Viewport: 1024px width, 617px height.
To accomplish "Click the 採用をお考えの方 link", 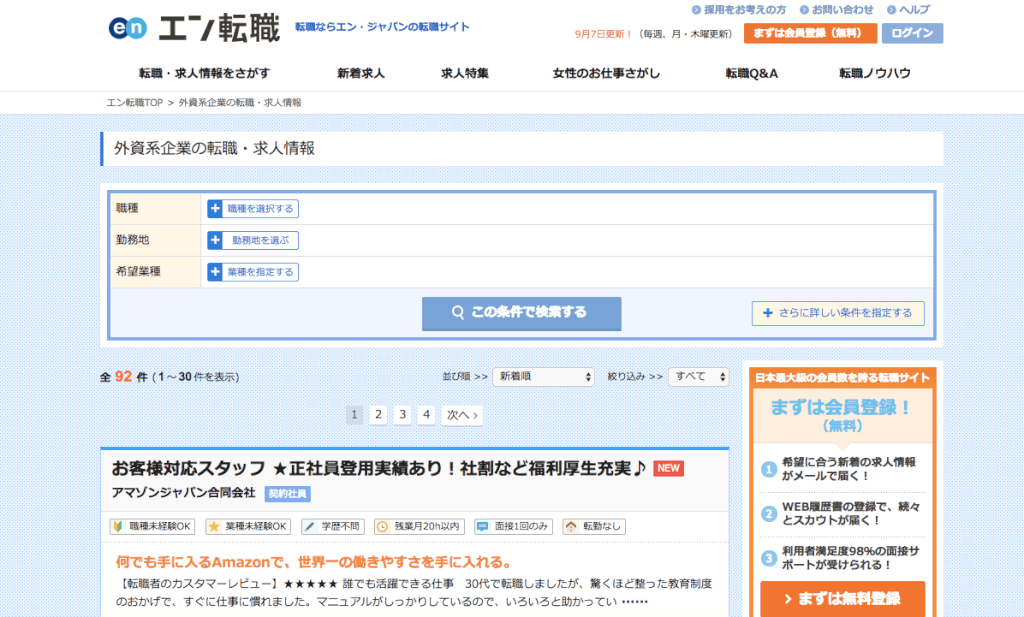I will coord(744,10).
